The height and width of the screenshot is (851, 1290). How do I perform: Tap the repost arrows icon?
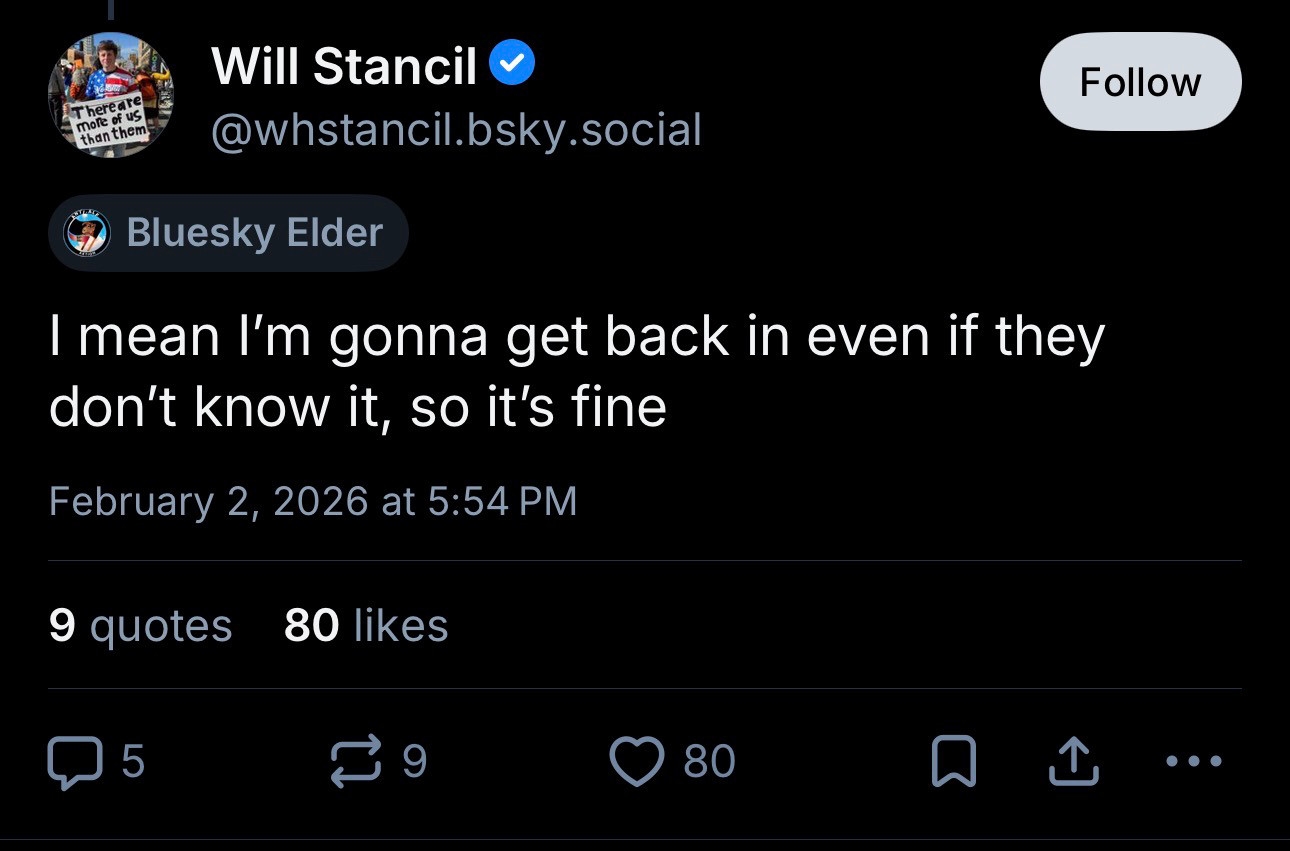click(x=358, y=761)
